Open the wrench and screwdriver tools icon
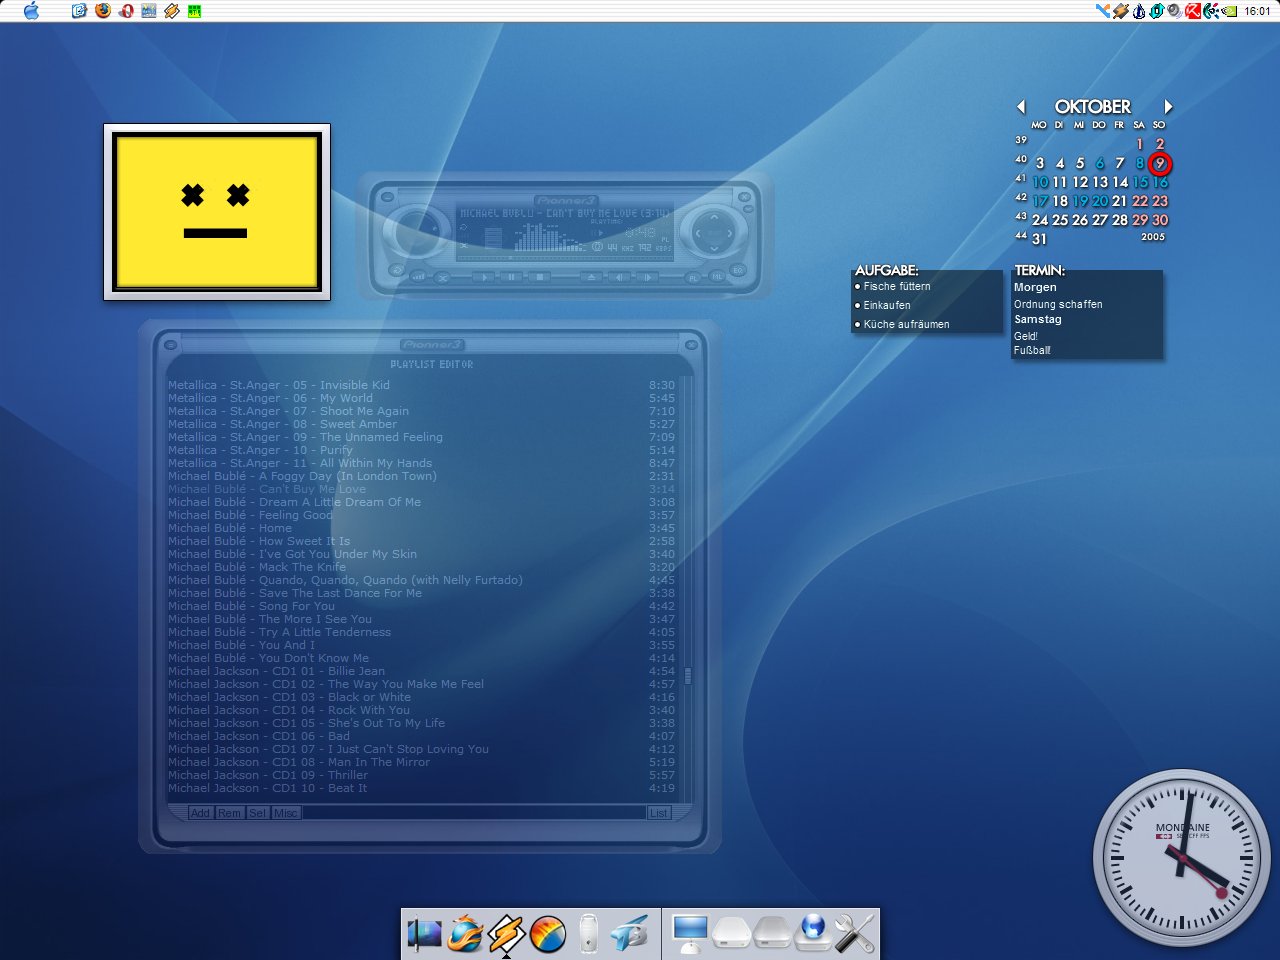 click(x=854, y=934)
